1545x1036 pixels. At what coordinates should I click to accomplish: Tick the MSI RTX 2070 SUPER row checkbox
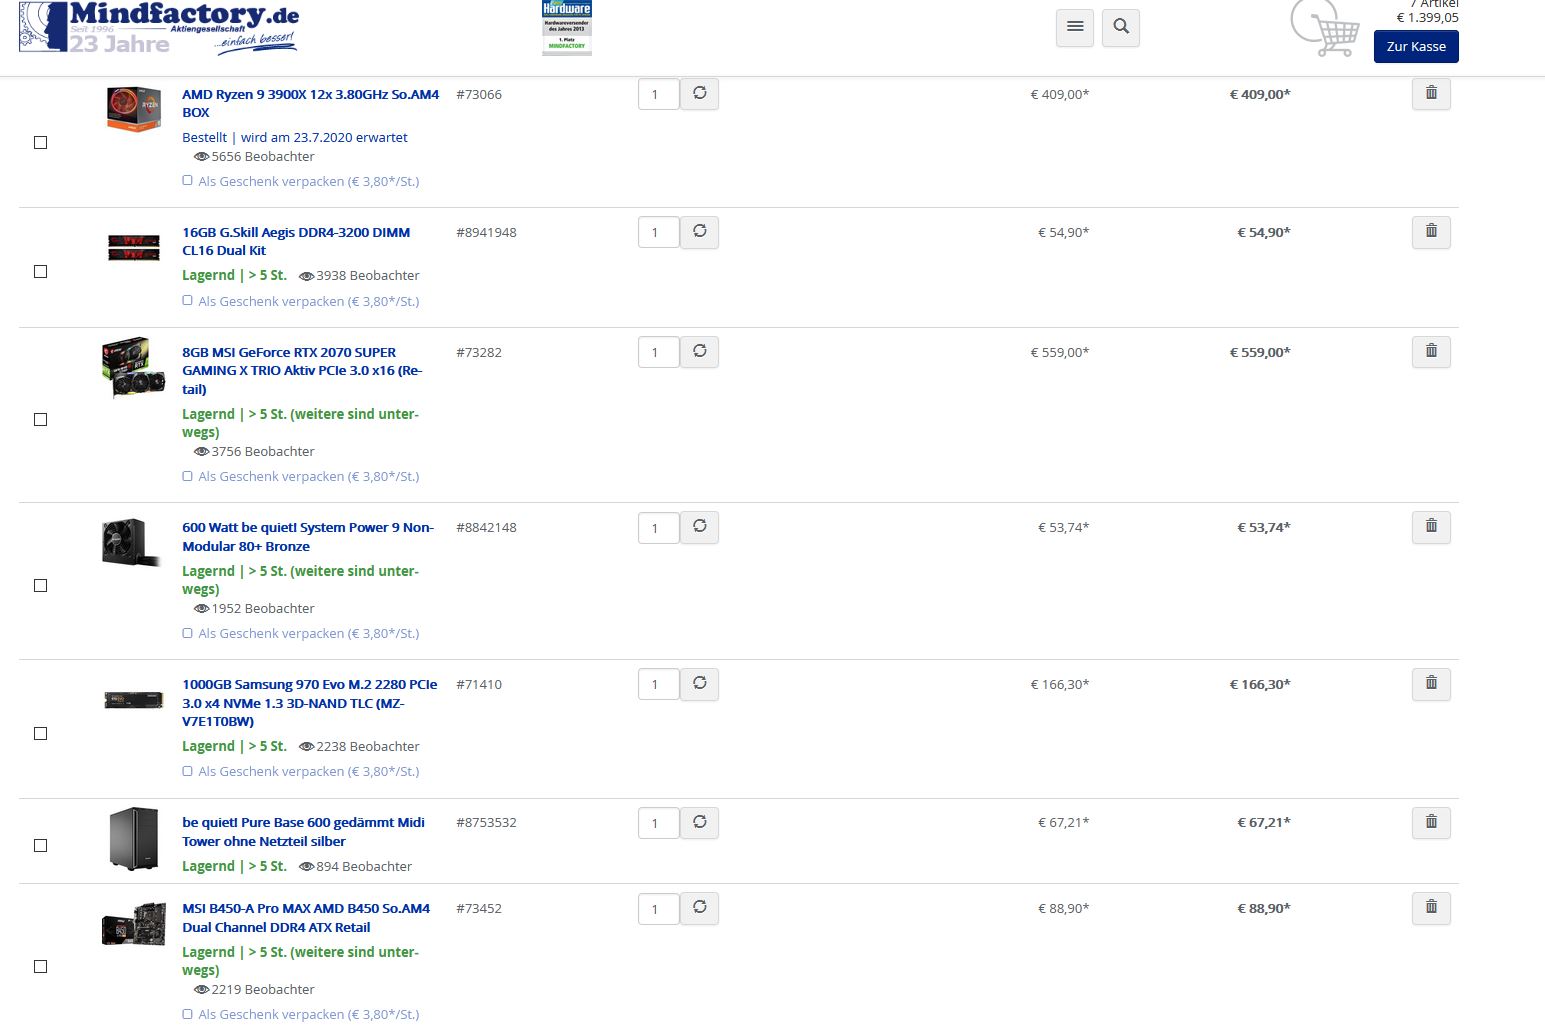pyautogui.click(x=41, y=420)
